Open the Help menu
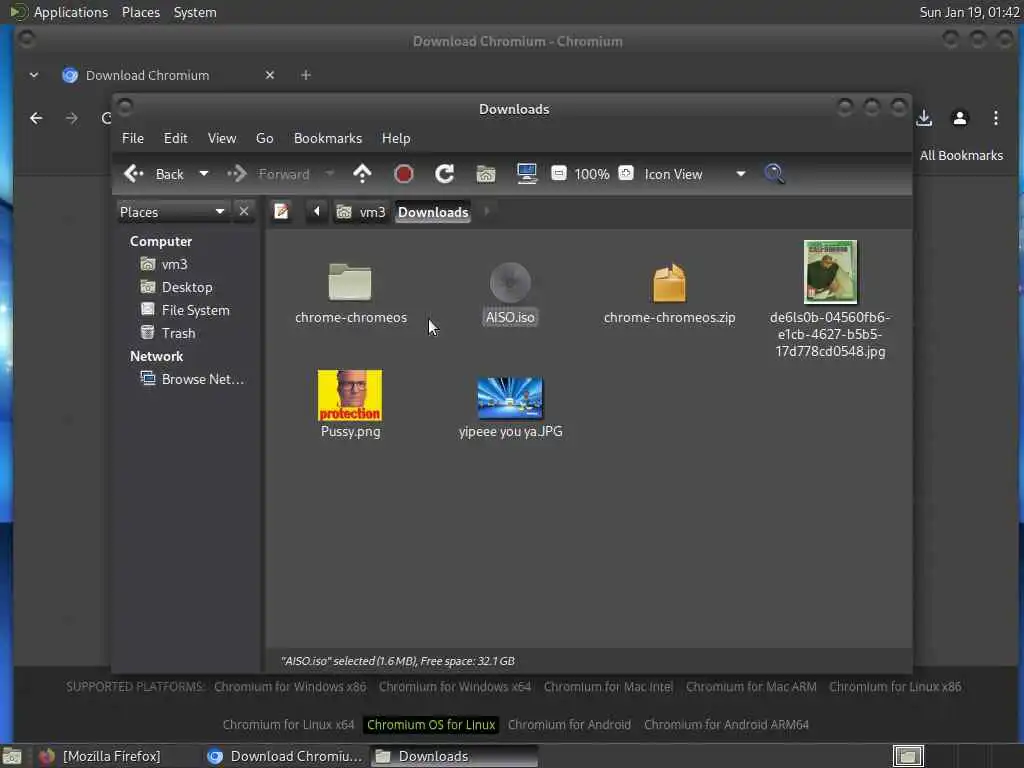The width and height of the screenshot is (1024, 768). [396, 138]
